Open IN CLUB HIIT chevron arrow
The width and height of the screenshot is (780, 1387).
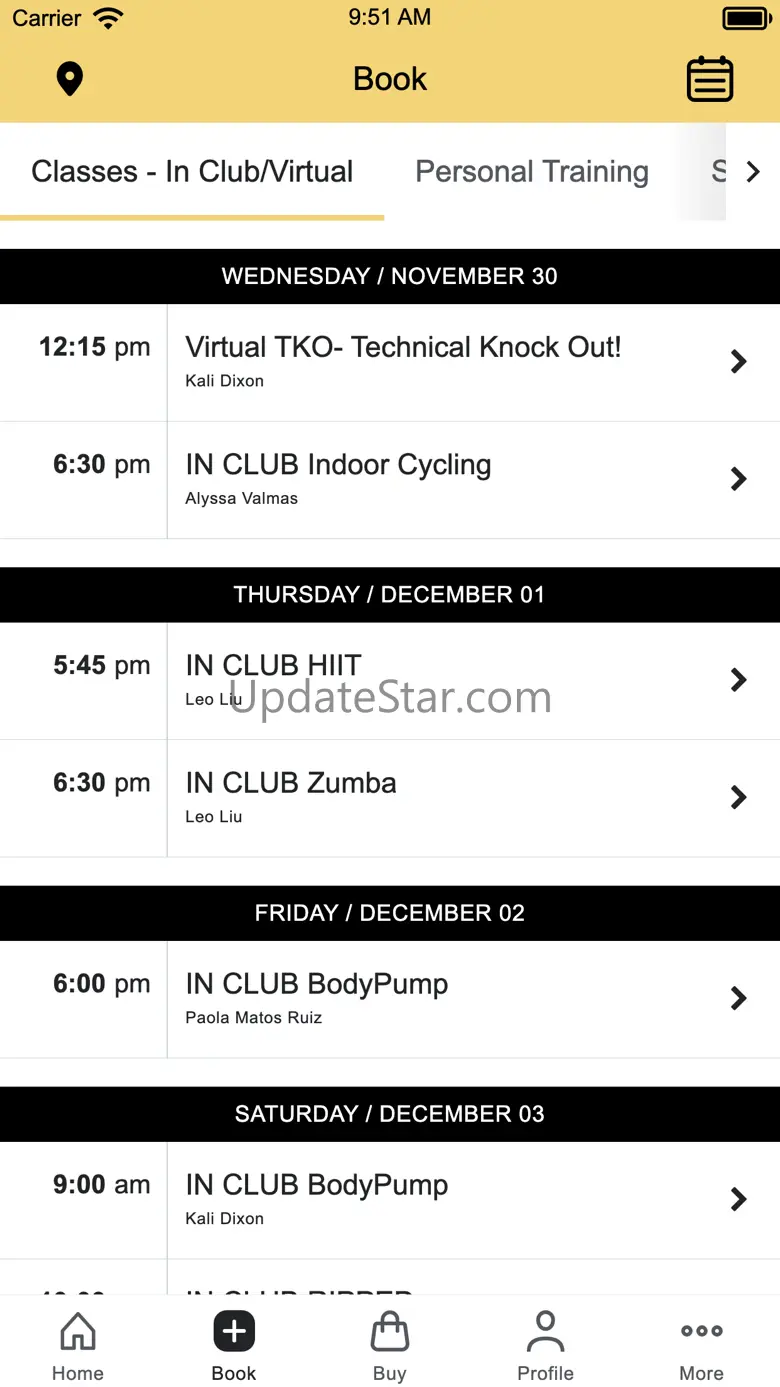(x=739, y=680)
